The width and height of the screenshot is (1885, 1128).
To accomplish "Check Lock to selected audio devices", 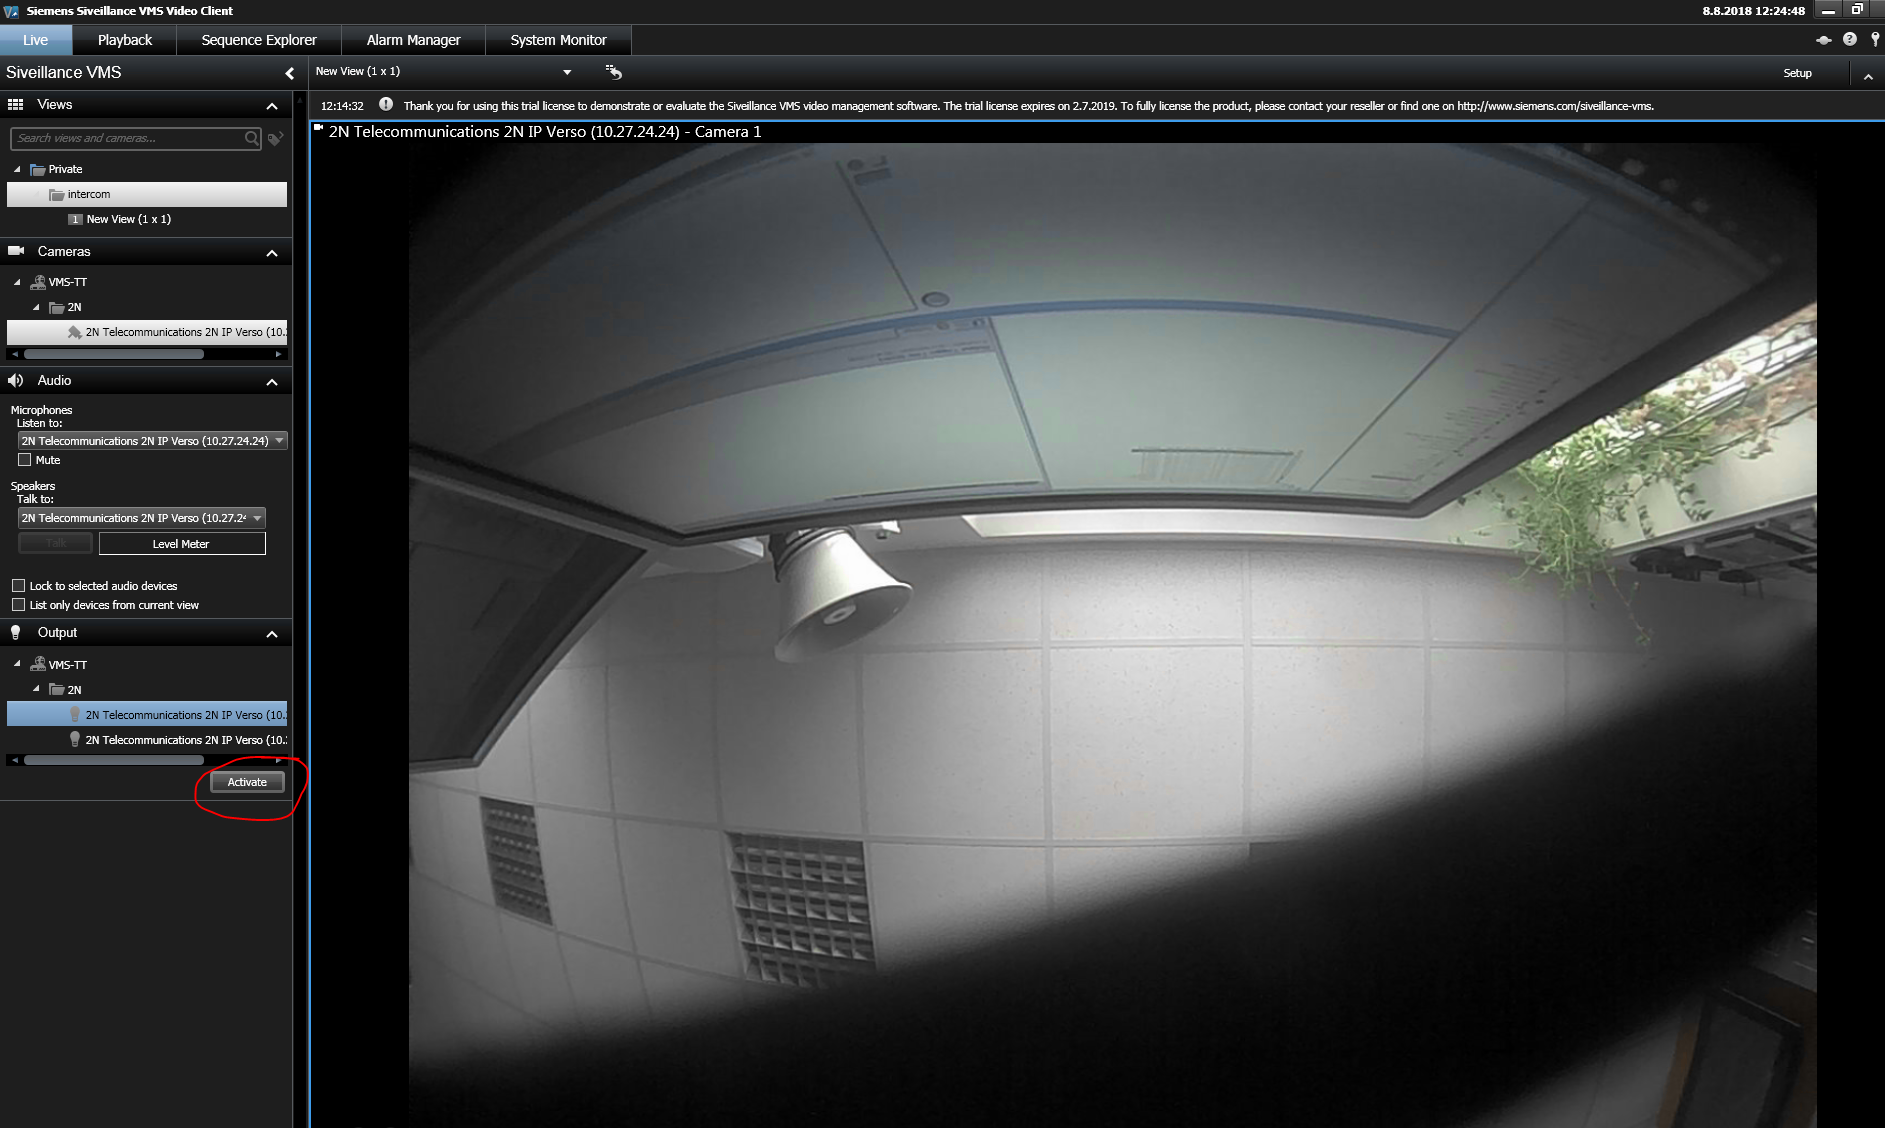I will pyautogui.click(x=18, y=586).
